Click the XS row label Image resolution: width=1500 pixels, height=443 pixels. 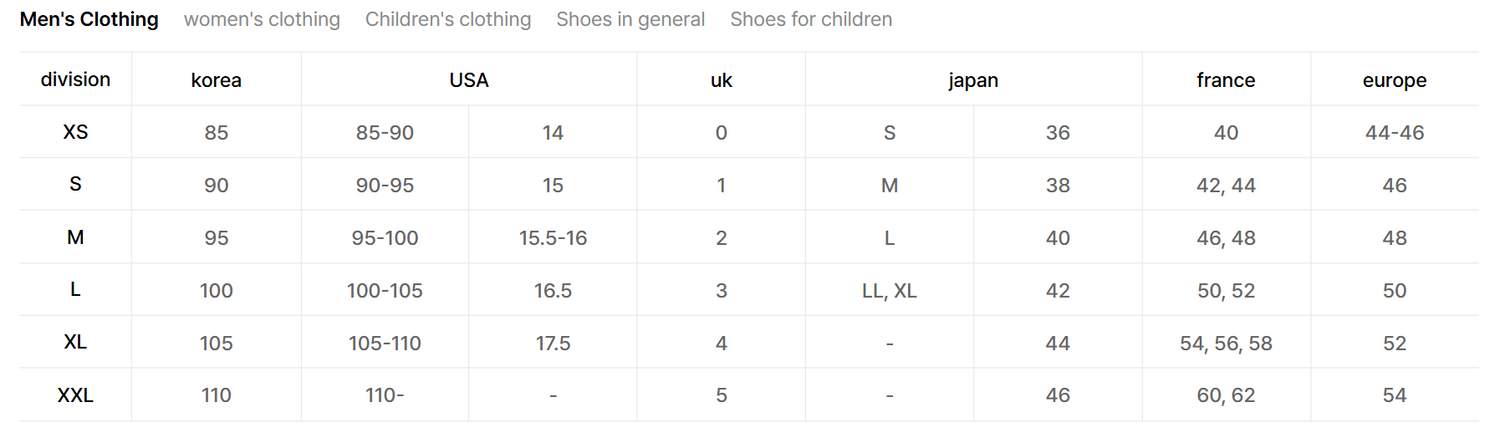(x=76, y=132)
